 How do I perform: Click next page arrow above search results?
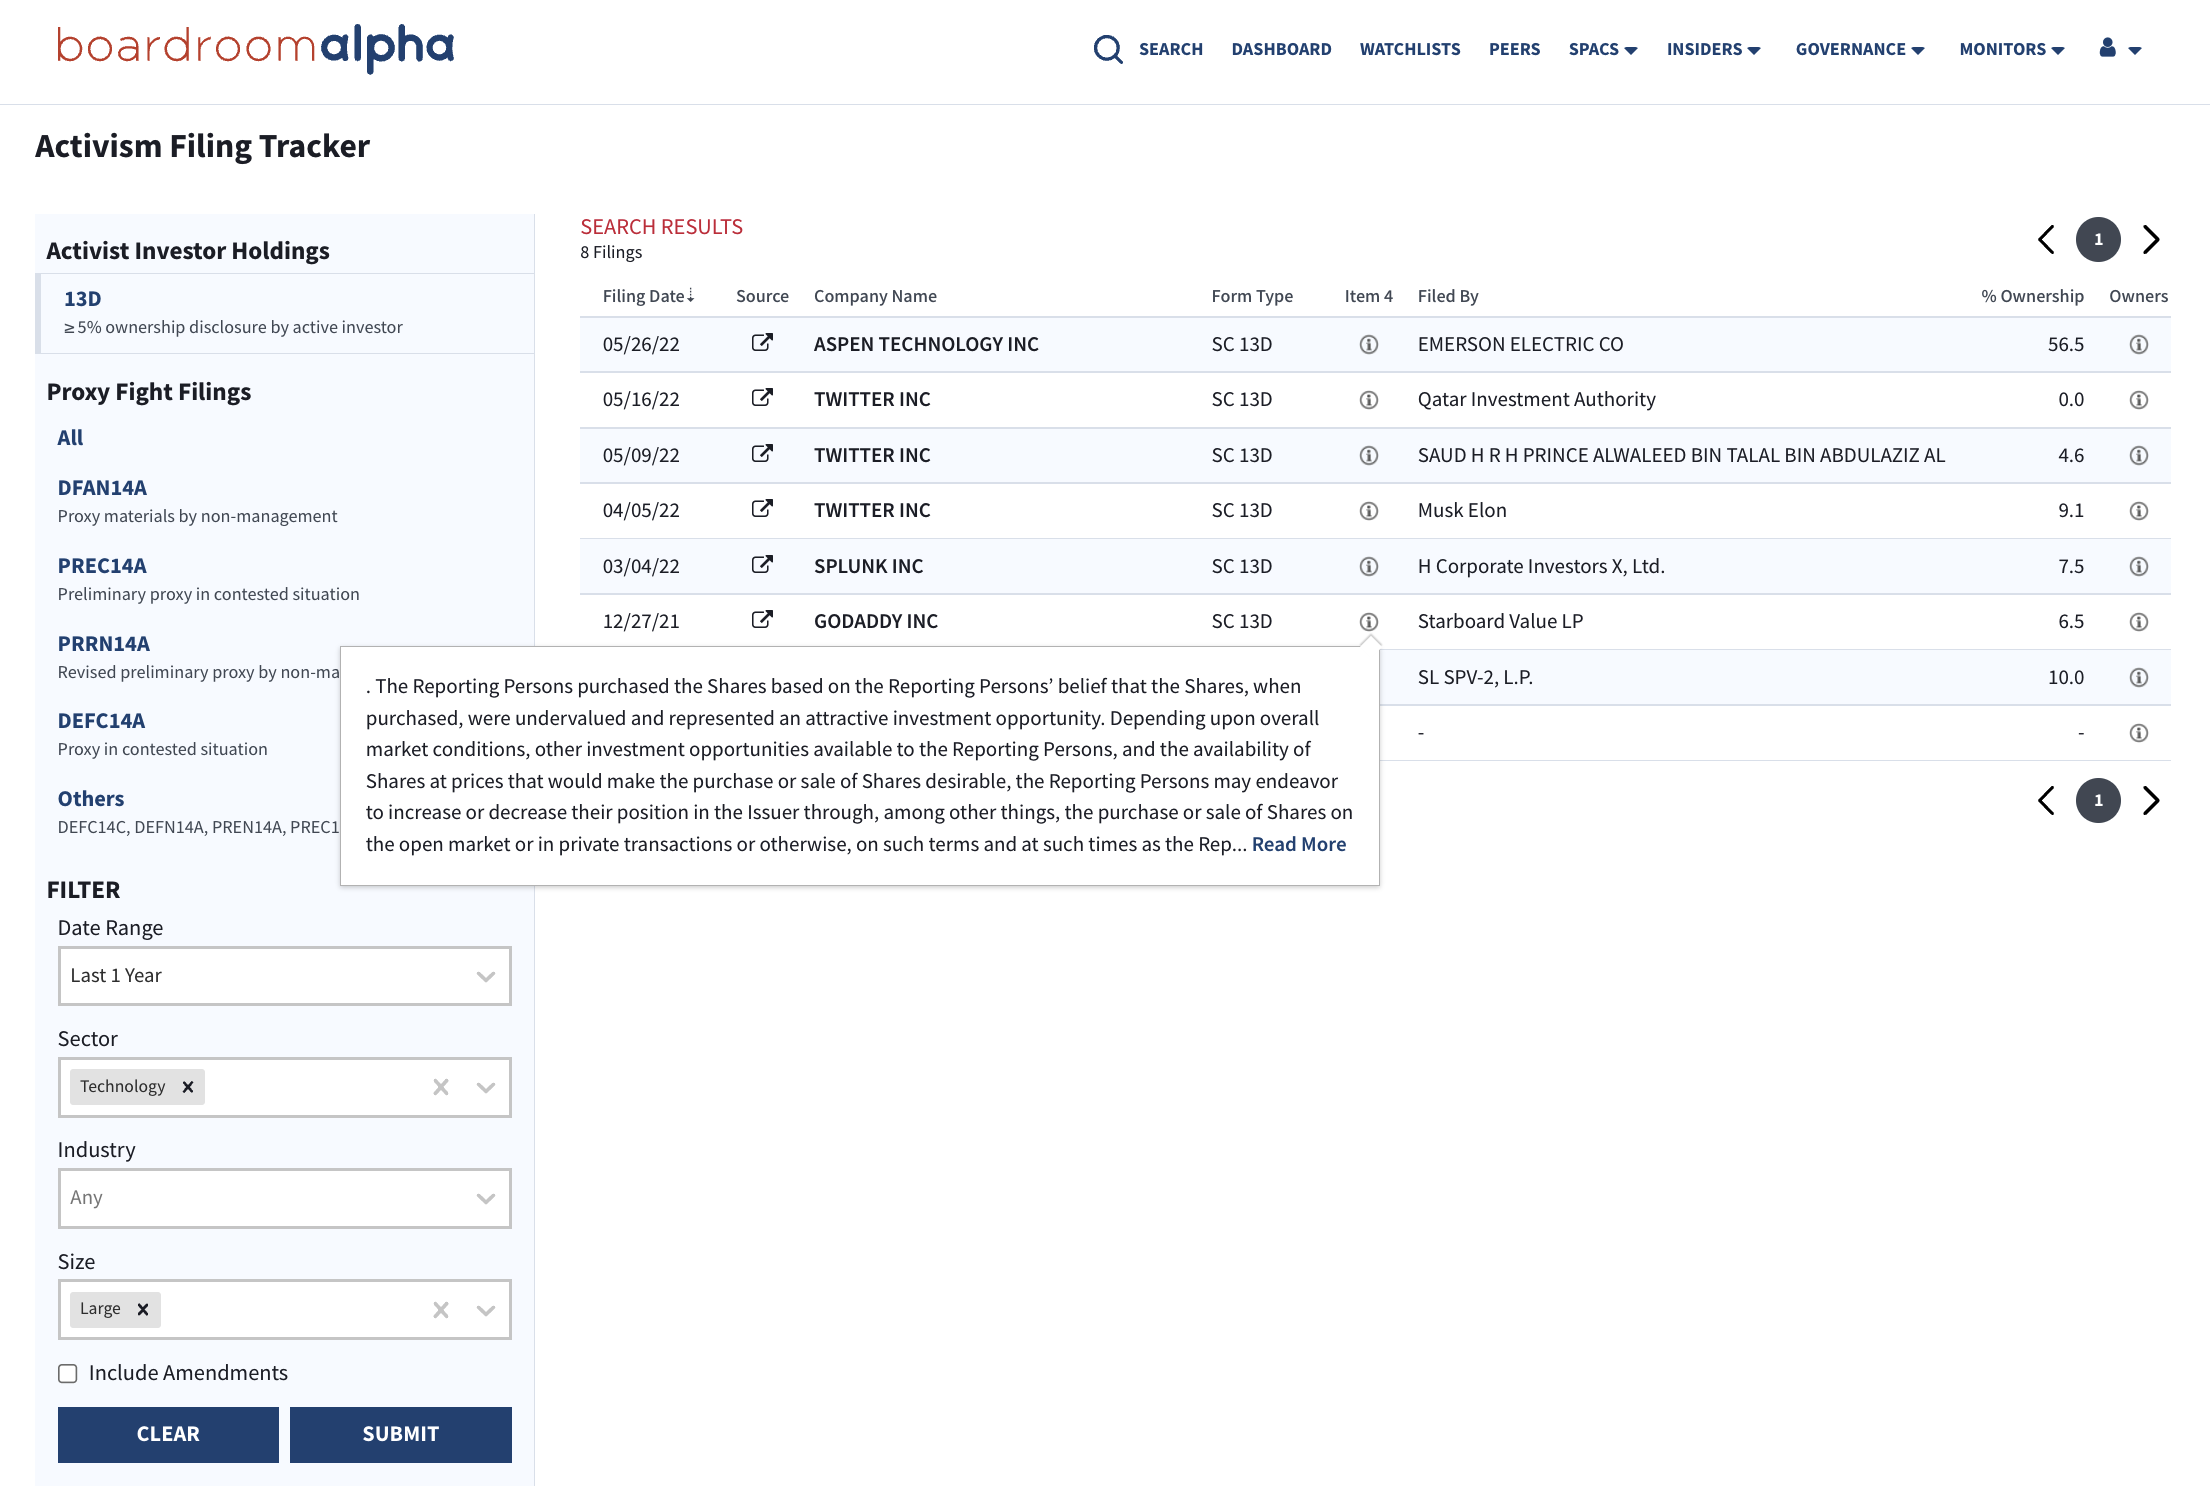pos(2152,239)
